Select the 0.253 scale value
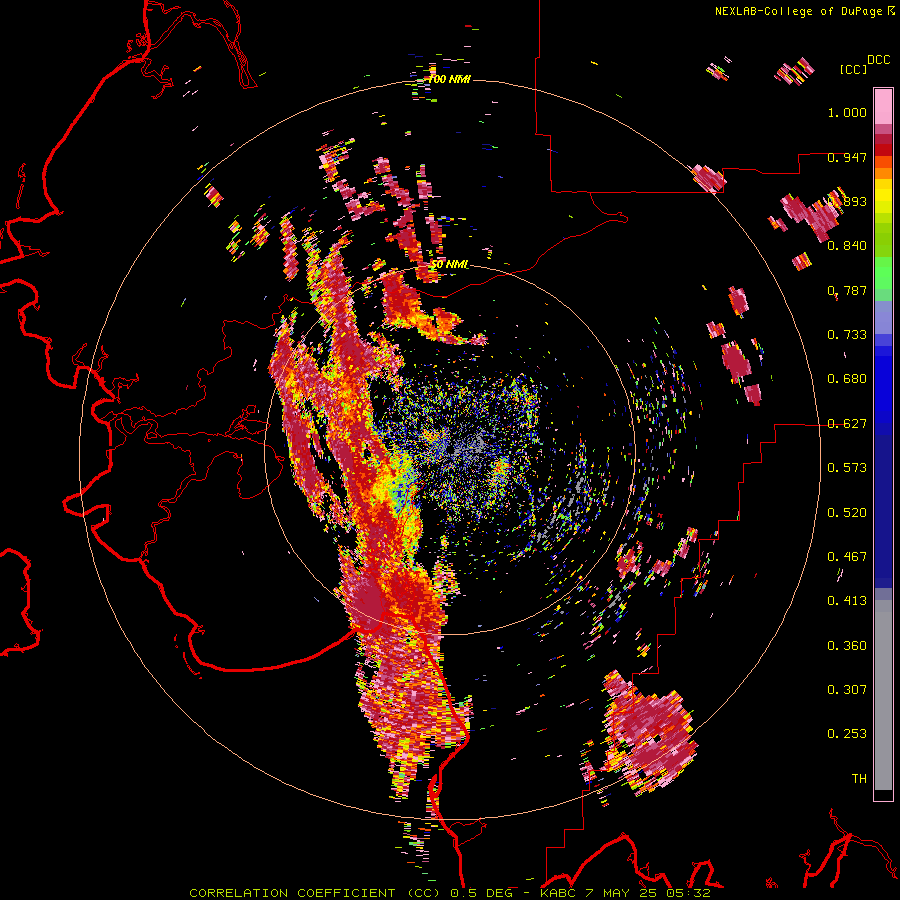Viewport: 900px width, 900px height. pos(847,734)
